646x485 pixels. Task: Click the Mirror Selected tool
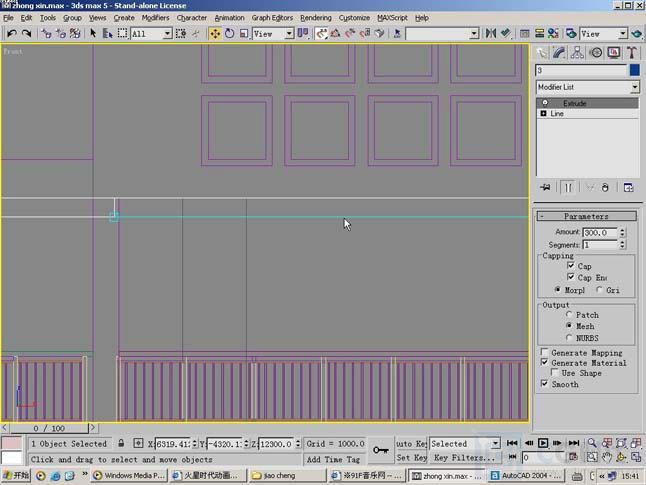(x=491, y=33)
